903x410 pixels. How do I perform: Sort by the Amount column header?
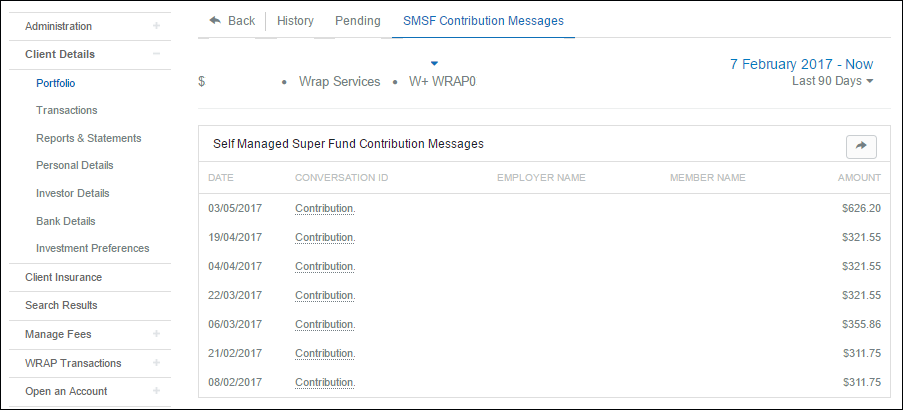coord(858,178)
